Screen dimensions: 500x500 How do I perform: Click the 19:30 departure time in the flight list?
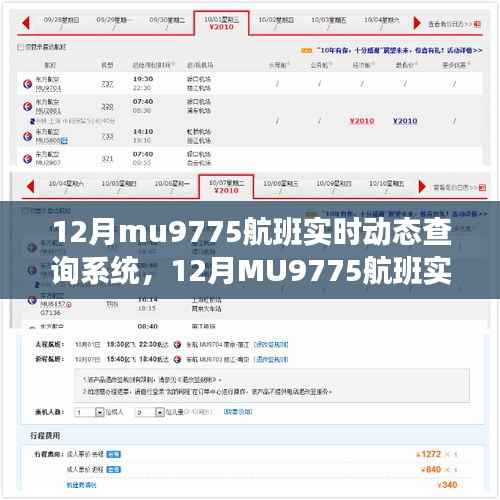143,79
